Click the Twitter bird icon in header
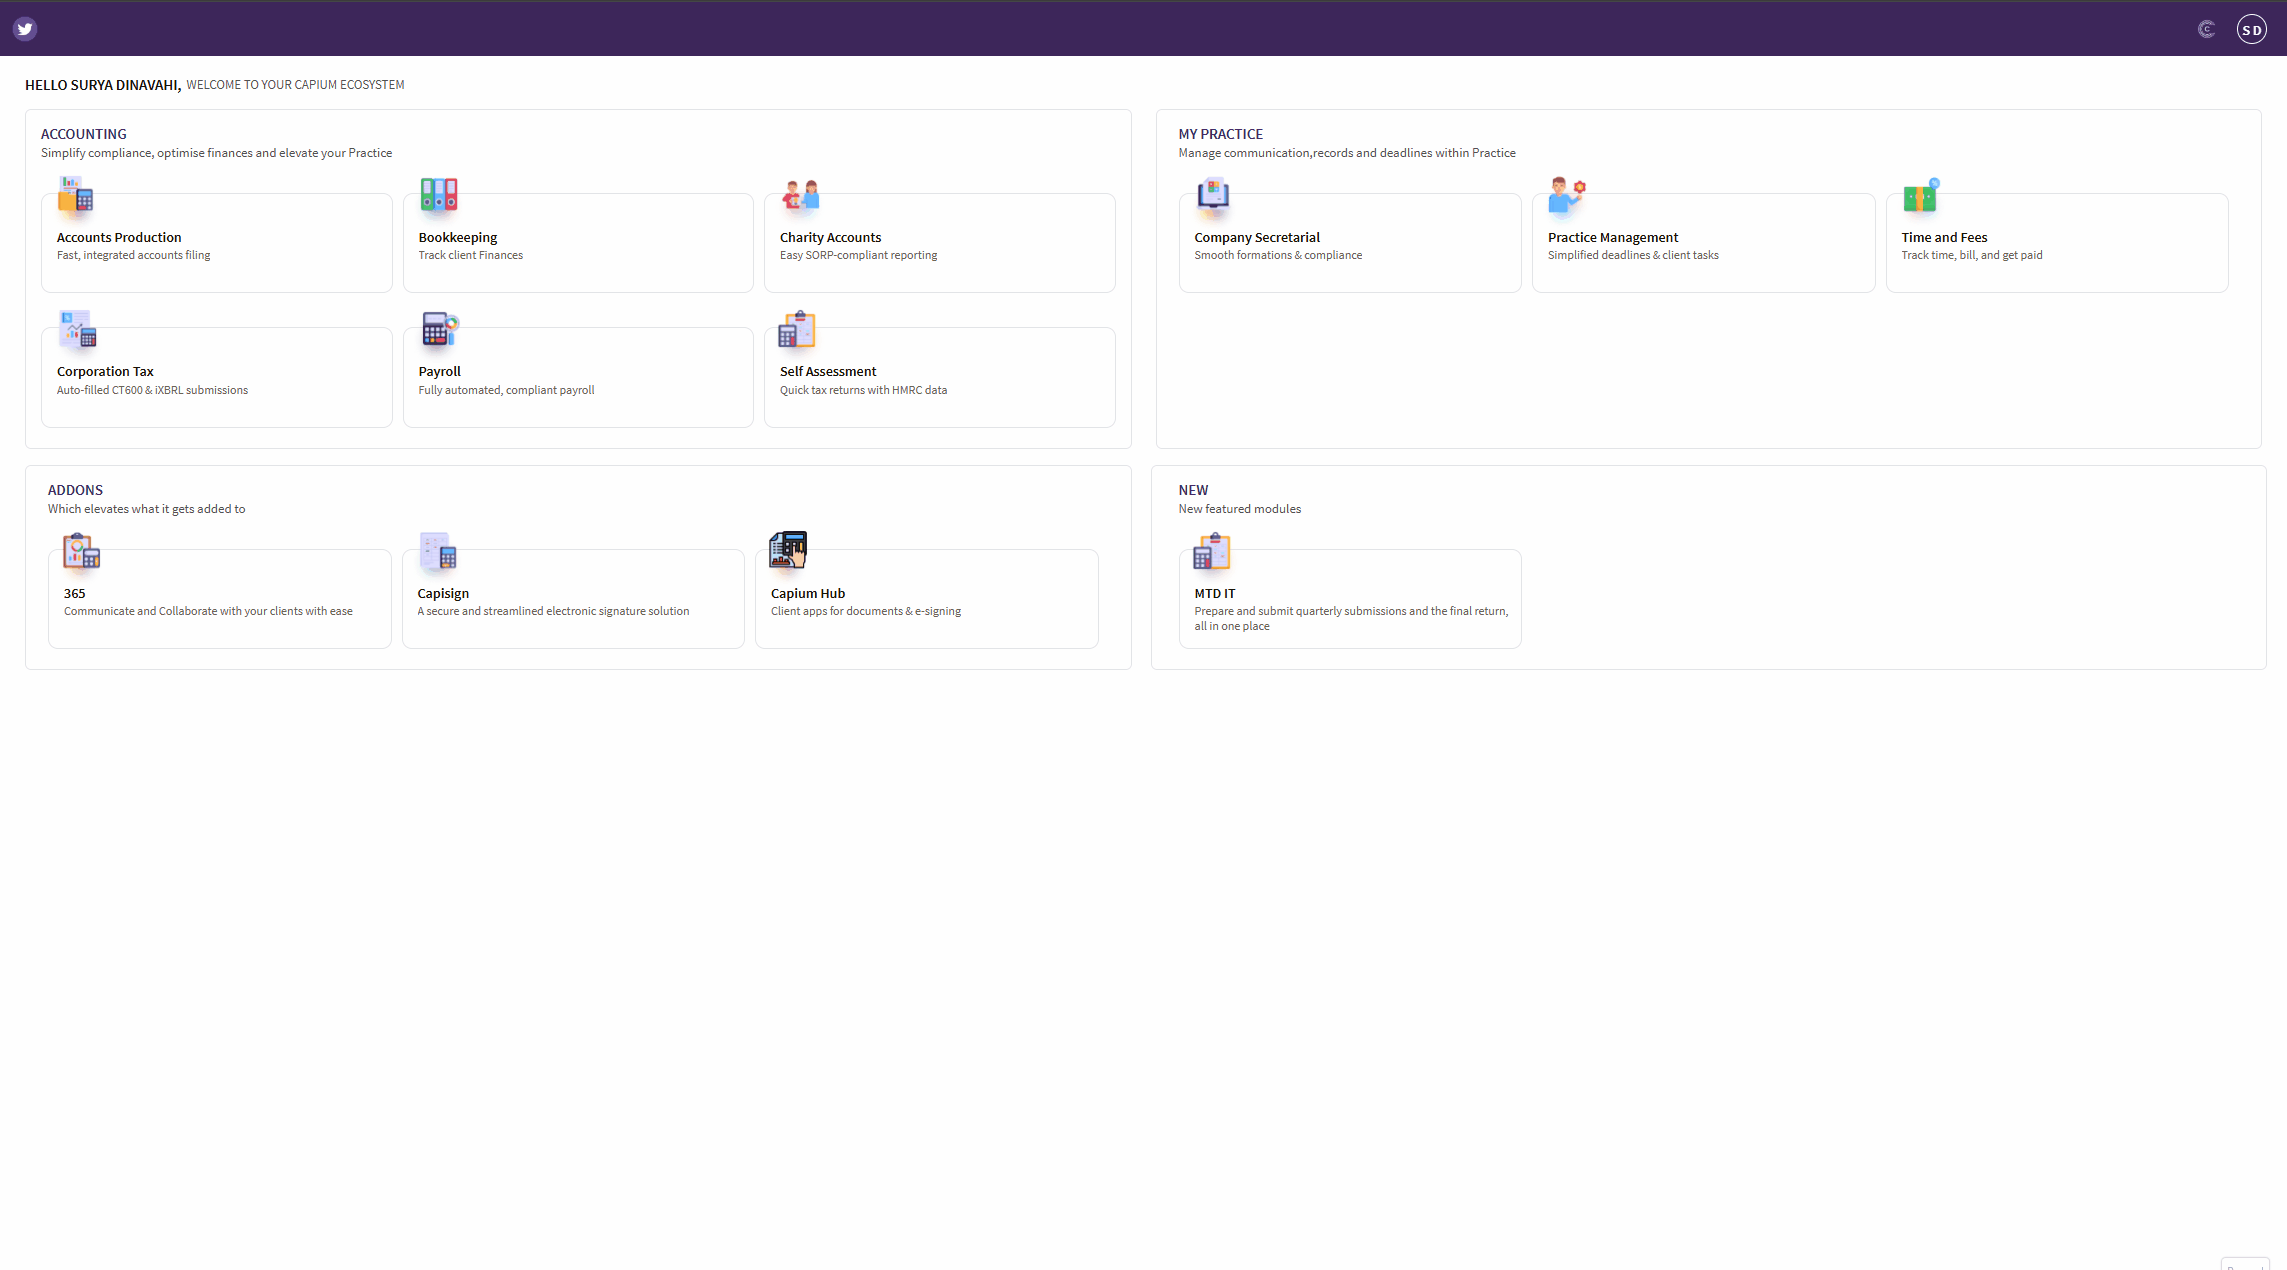This screenshot has width=2287, height=1270. point(25,29)
